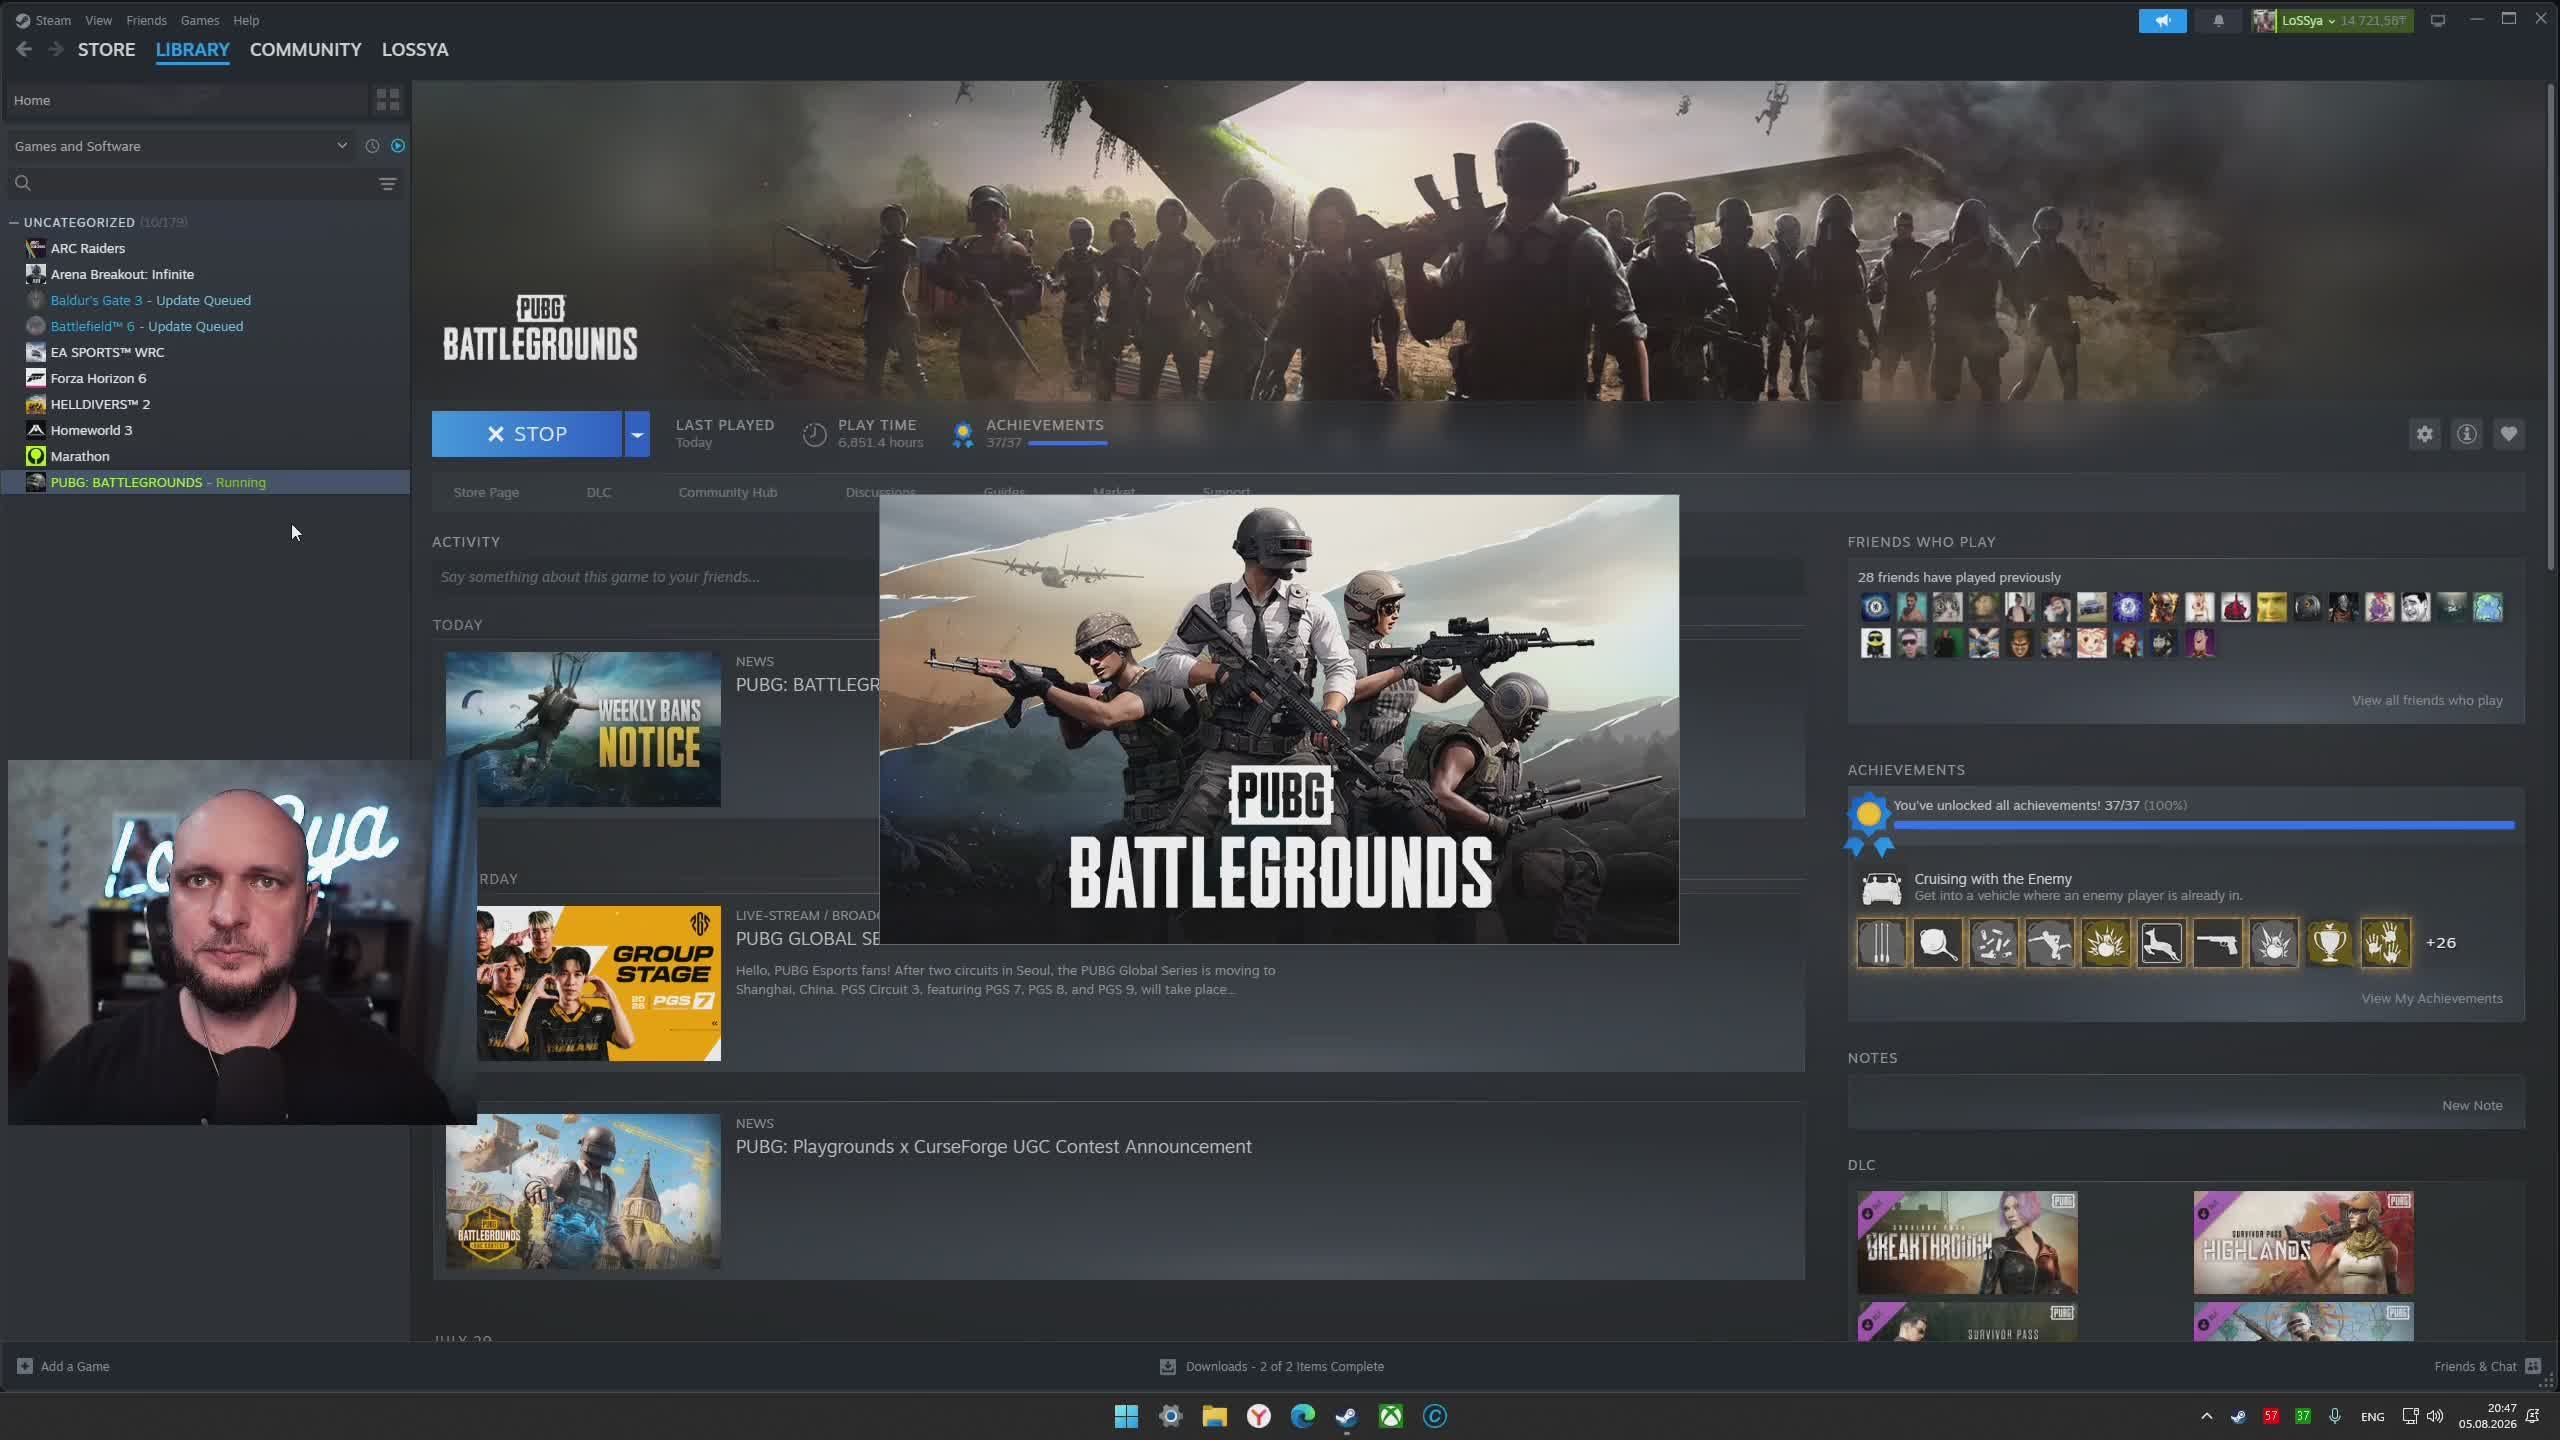Screen dimensions: 2560x1440
Task: Open the Yandex browser taskbar icon
Action: [x=1258, y=1416]
